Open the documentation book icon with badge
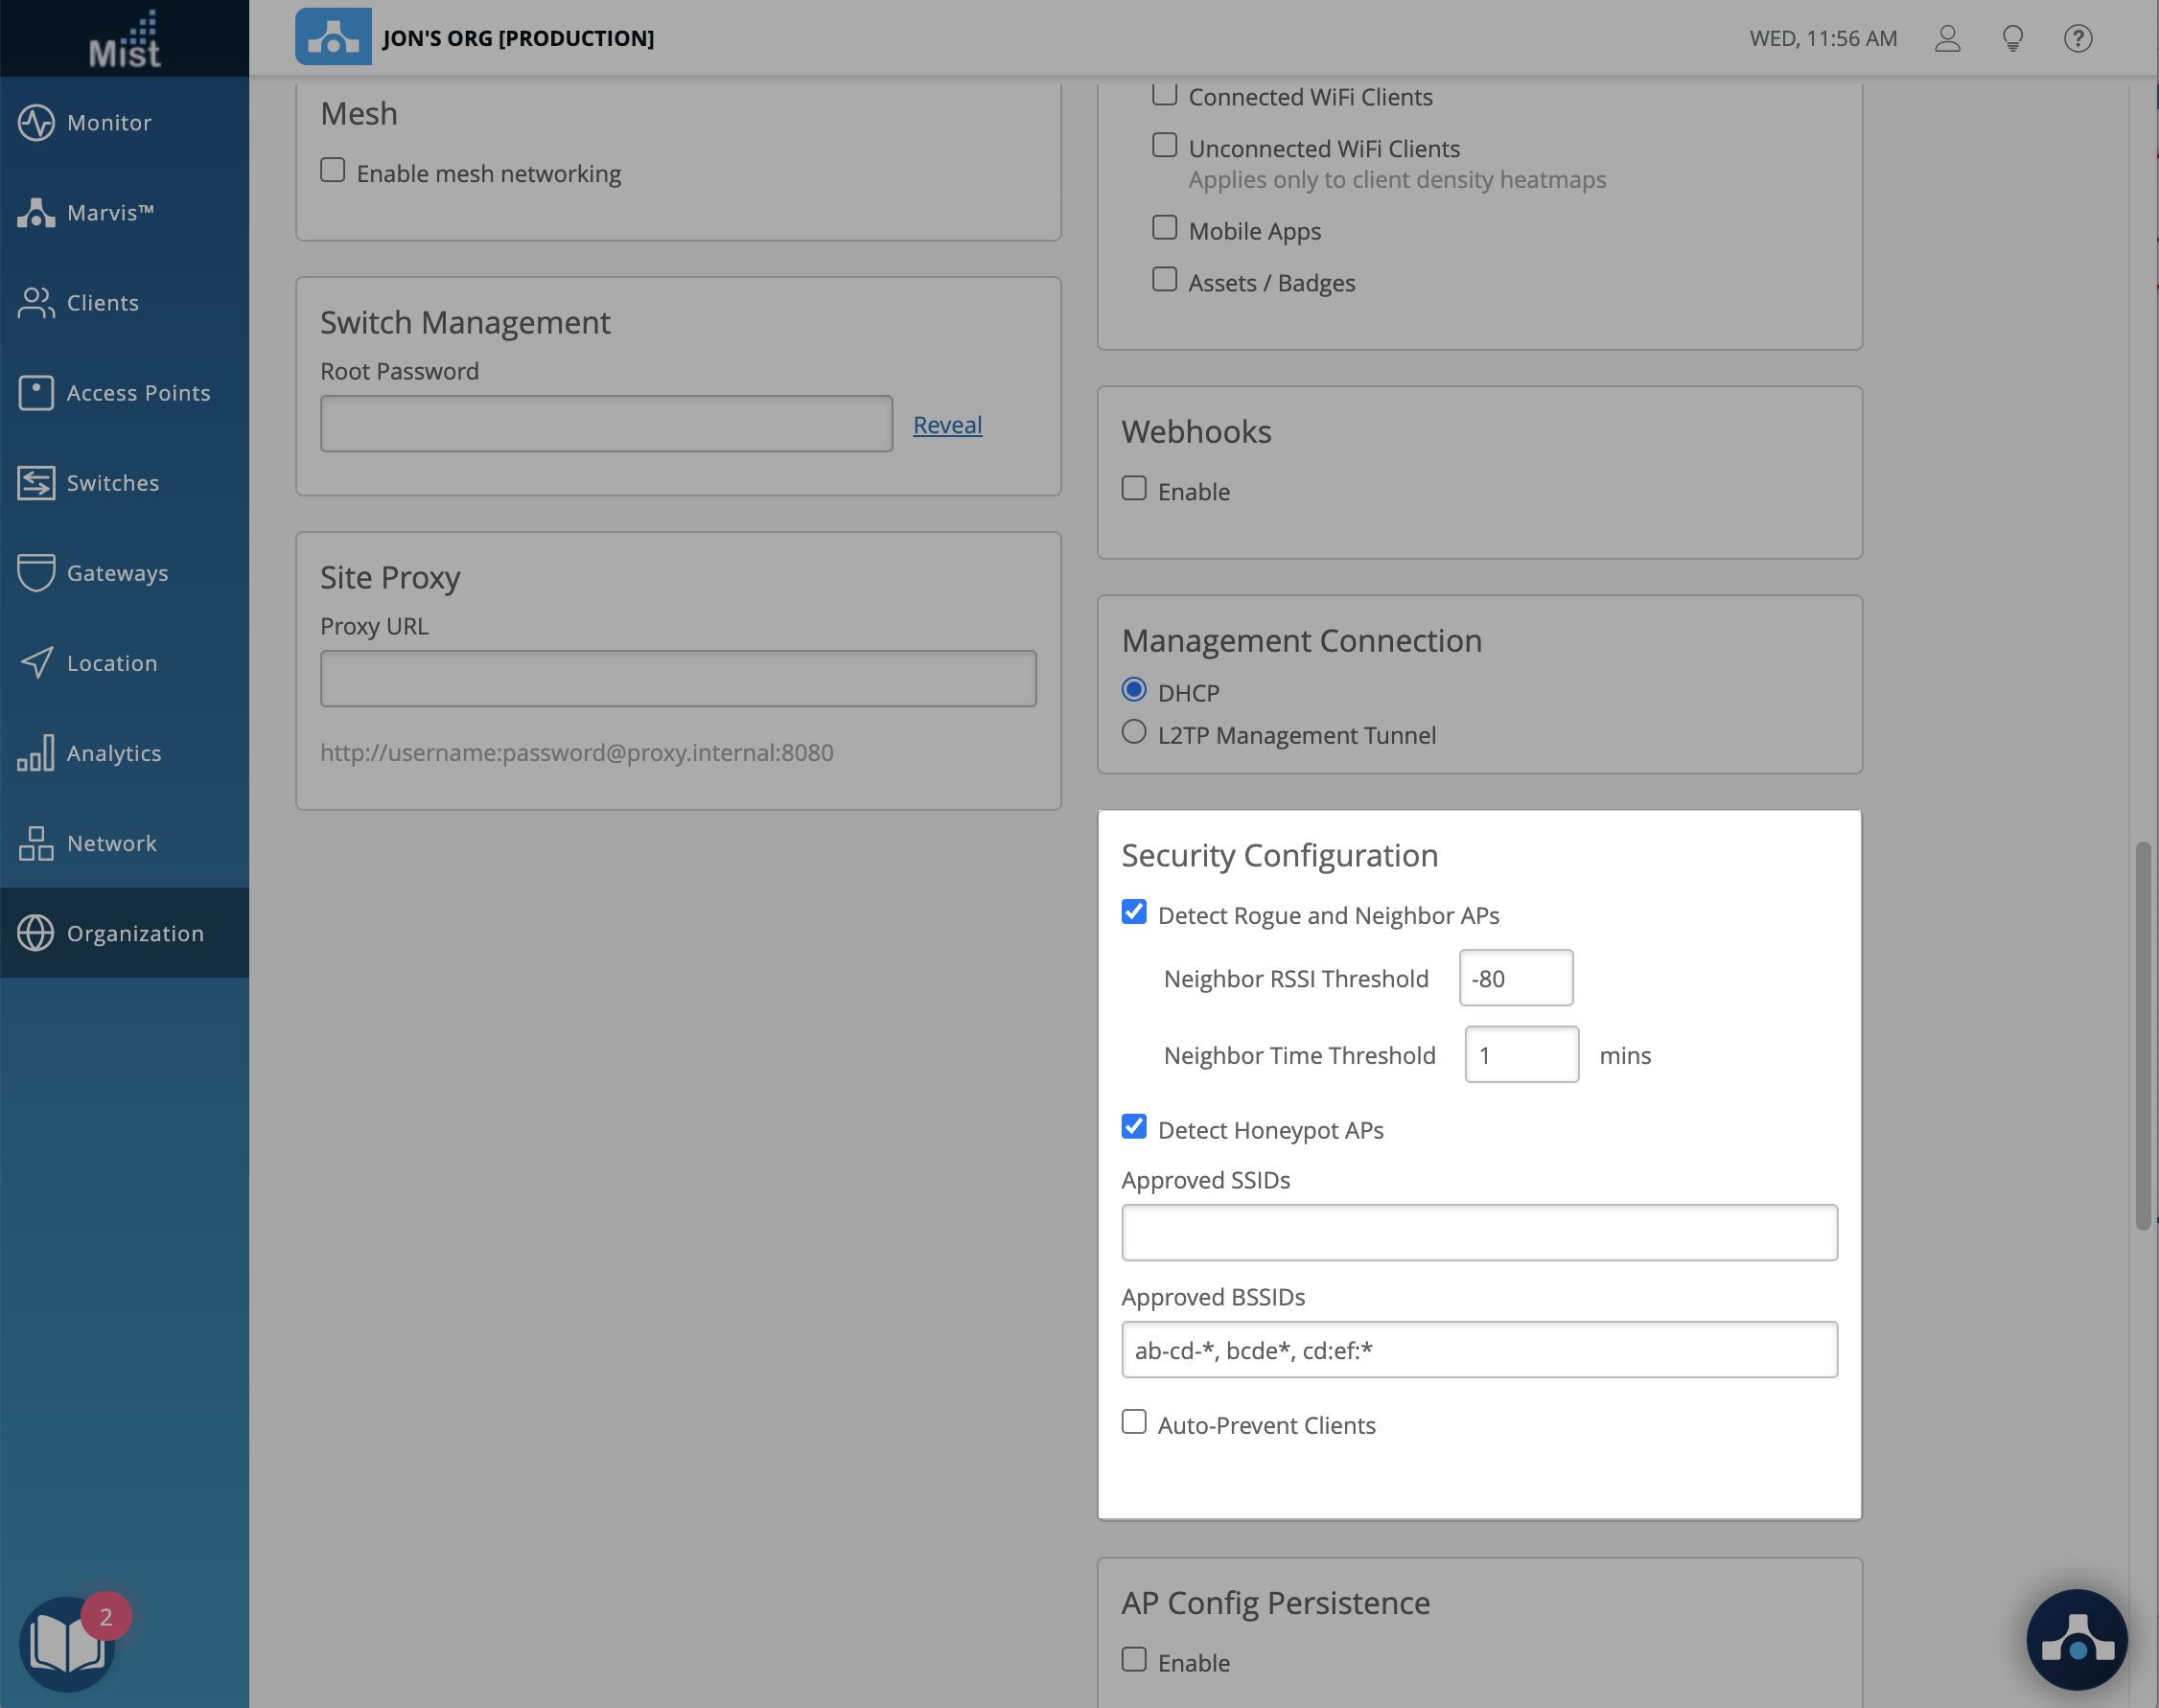2159x1708 pixels. click(x=68, y=1643)
